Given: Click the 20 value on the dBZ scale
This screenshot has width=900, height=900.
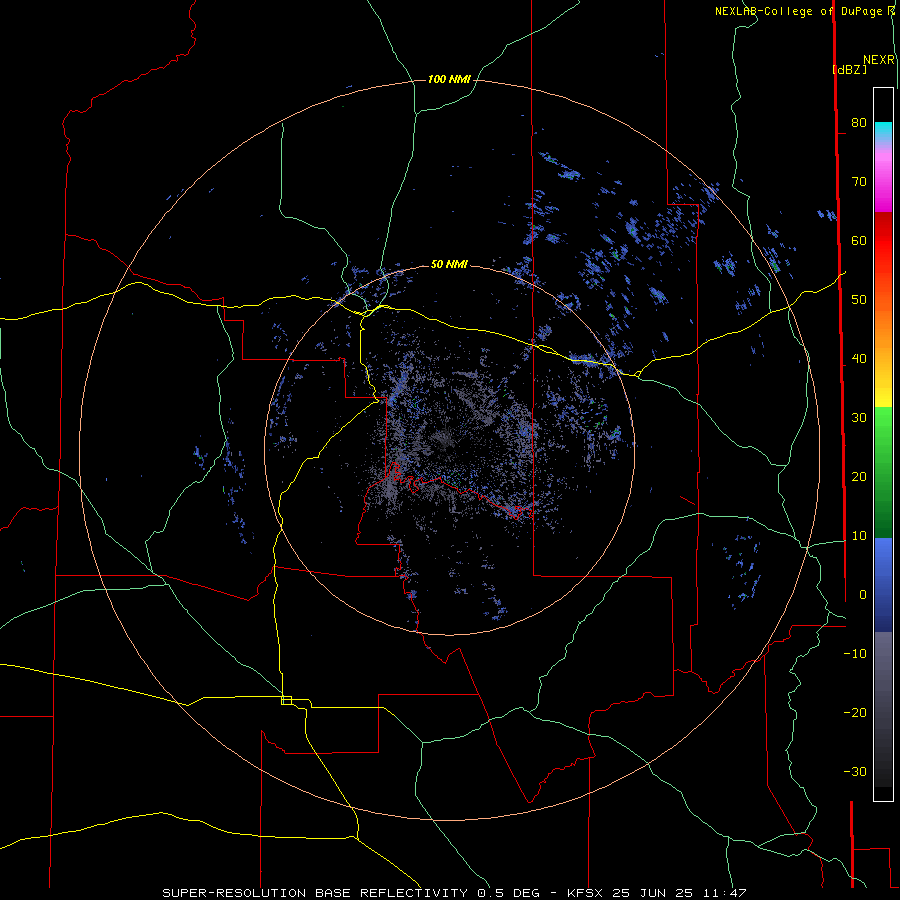Looking at the screenshot, I should pos(859,476).
